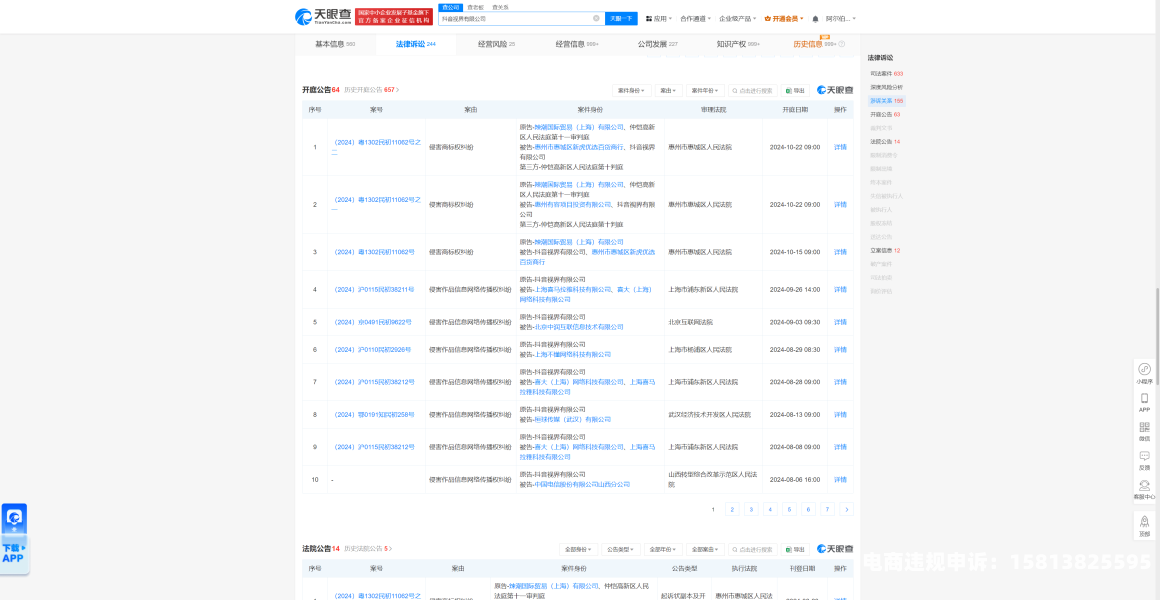Clear the search box with the X icon
Screen dimensions: 1160x600
point(596,18)
